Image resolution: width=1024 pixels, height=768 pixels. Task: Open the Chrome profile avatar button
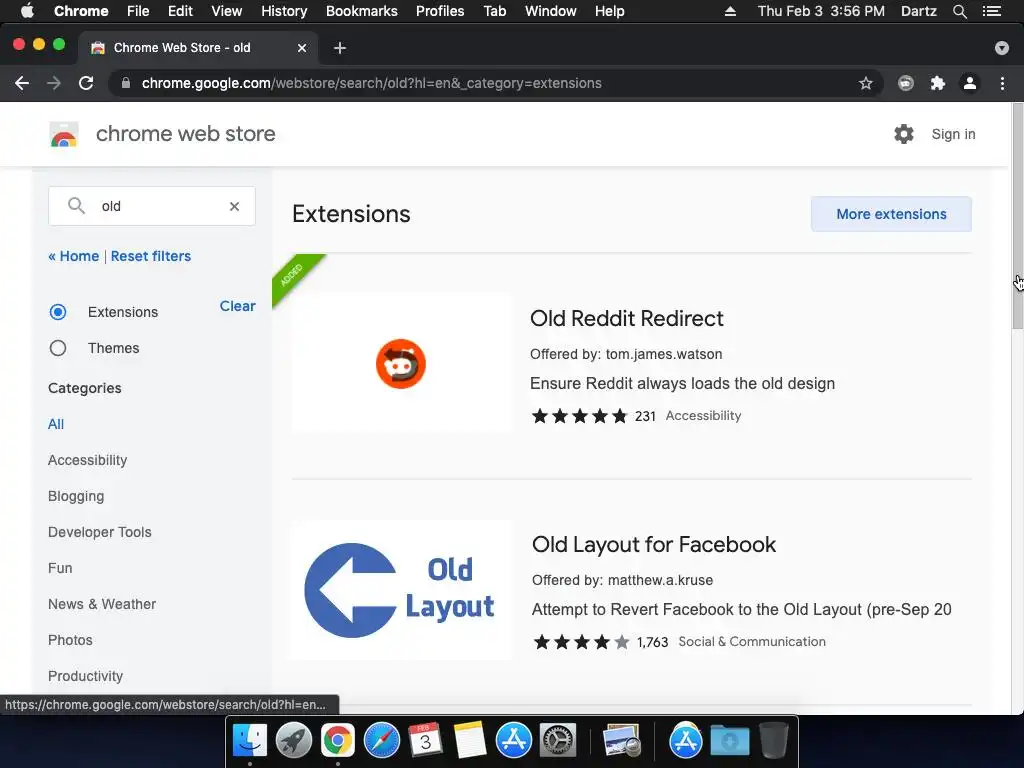(x=970, y=83)
